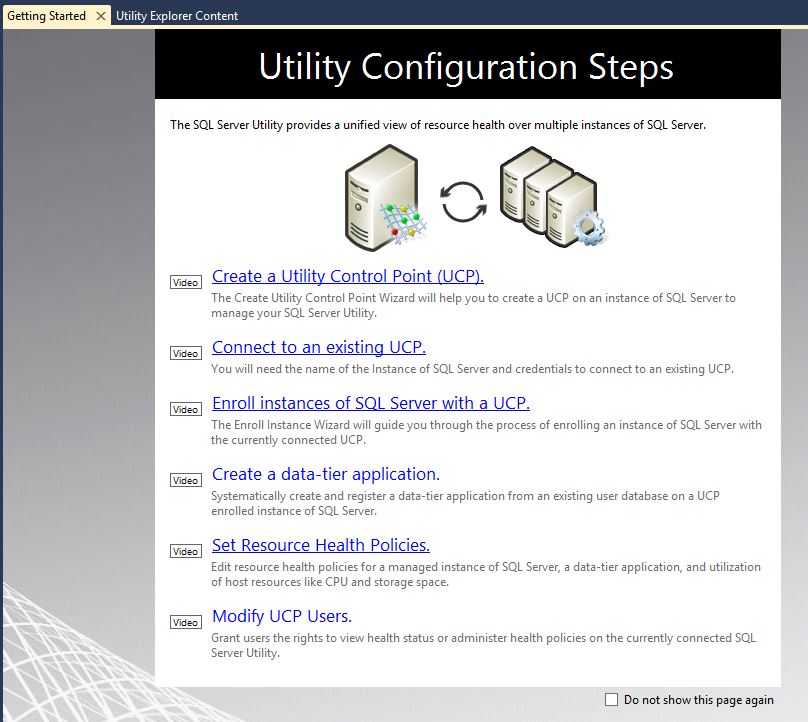Click the SQL Server Utility intro sentence
Image resolution: width=808 pixels, height=722 pixels.
pos(438,125)
